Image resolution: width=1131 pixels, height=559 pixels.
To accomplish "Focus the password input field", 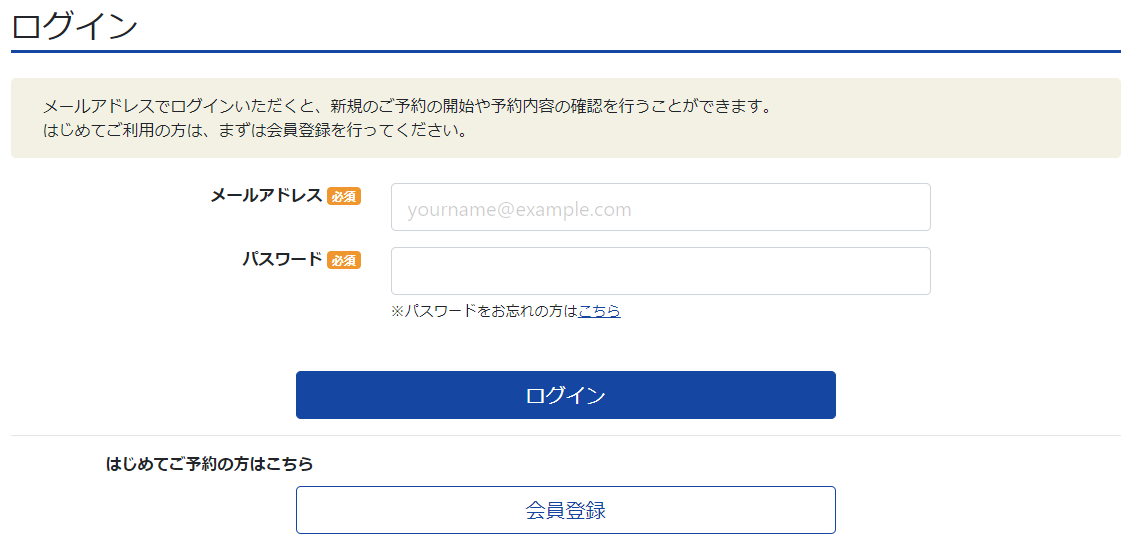I will point(660,271).
